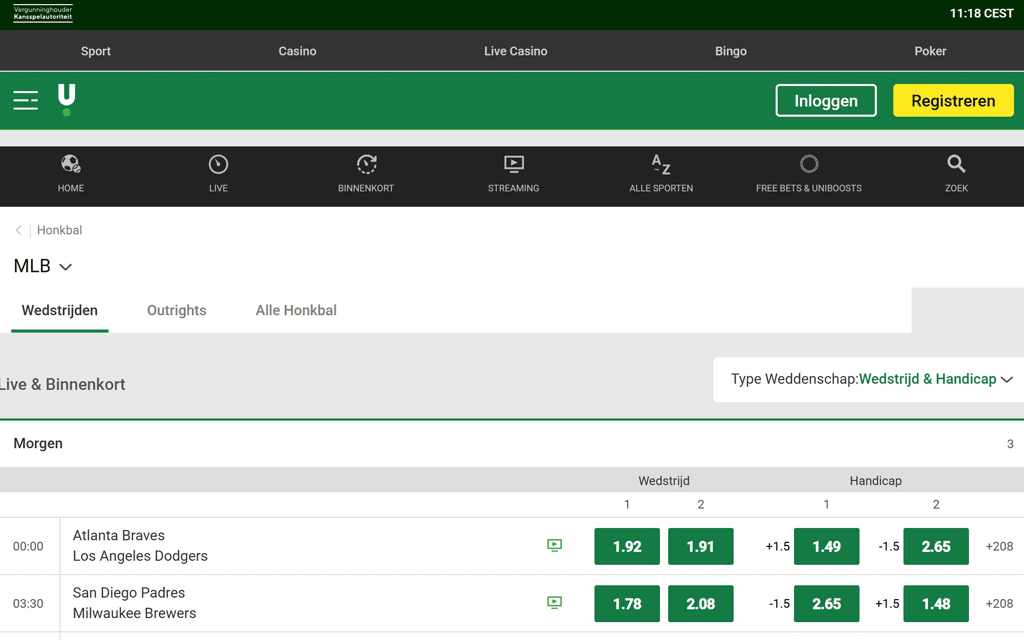Image resolution: width=1024 pixels, height=640 pixels.
Task: Open +208 more bets for Braves game
Action: pyautogui.click(x=999, y=547)
